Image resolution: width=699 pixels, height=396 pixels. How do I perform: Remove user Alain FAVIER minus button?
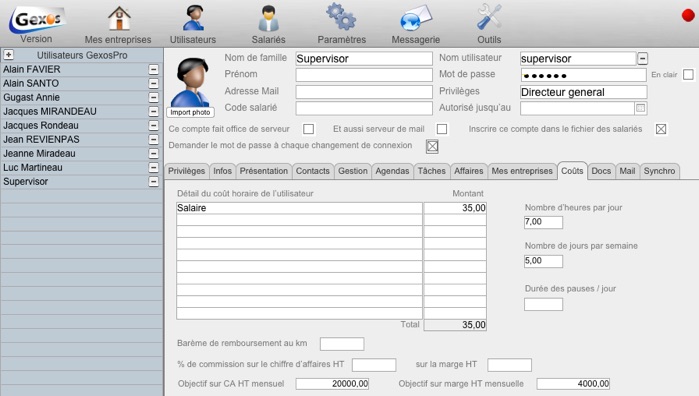(153, 70)
